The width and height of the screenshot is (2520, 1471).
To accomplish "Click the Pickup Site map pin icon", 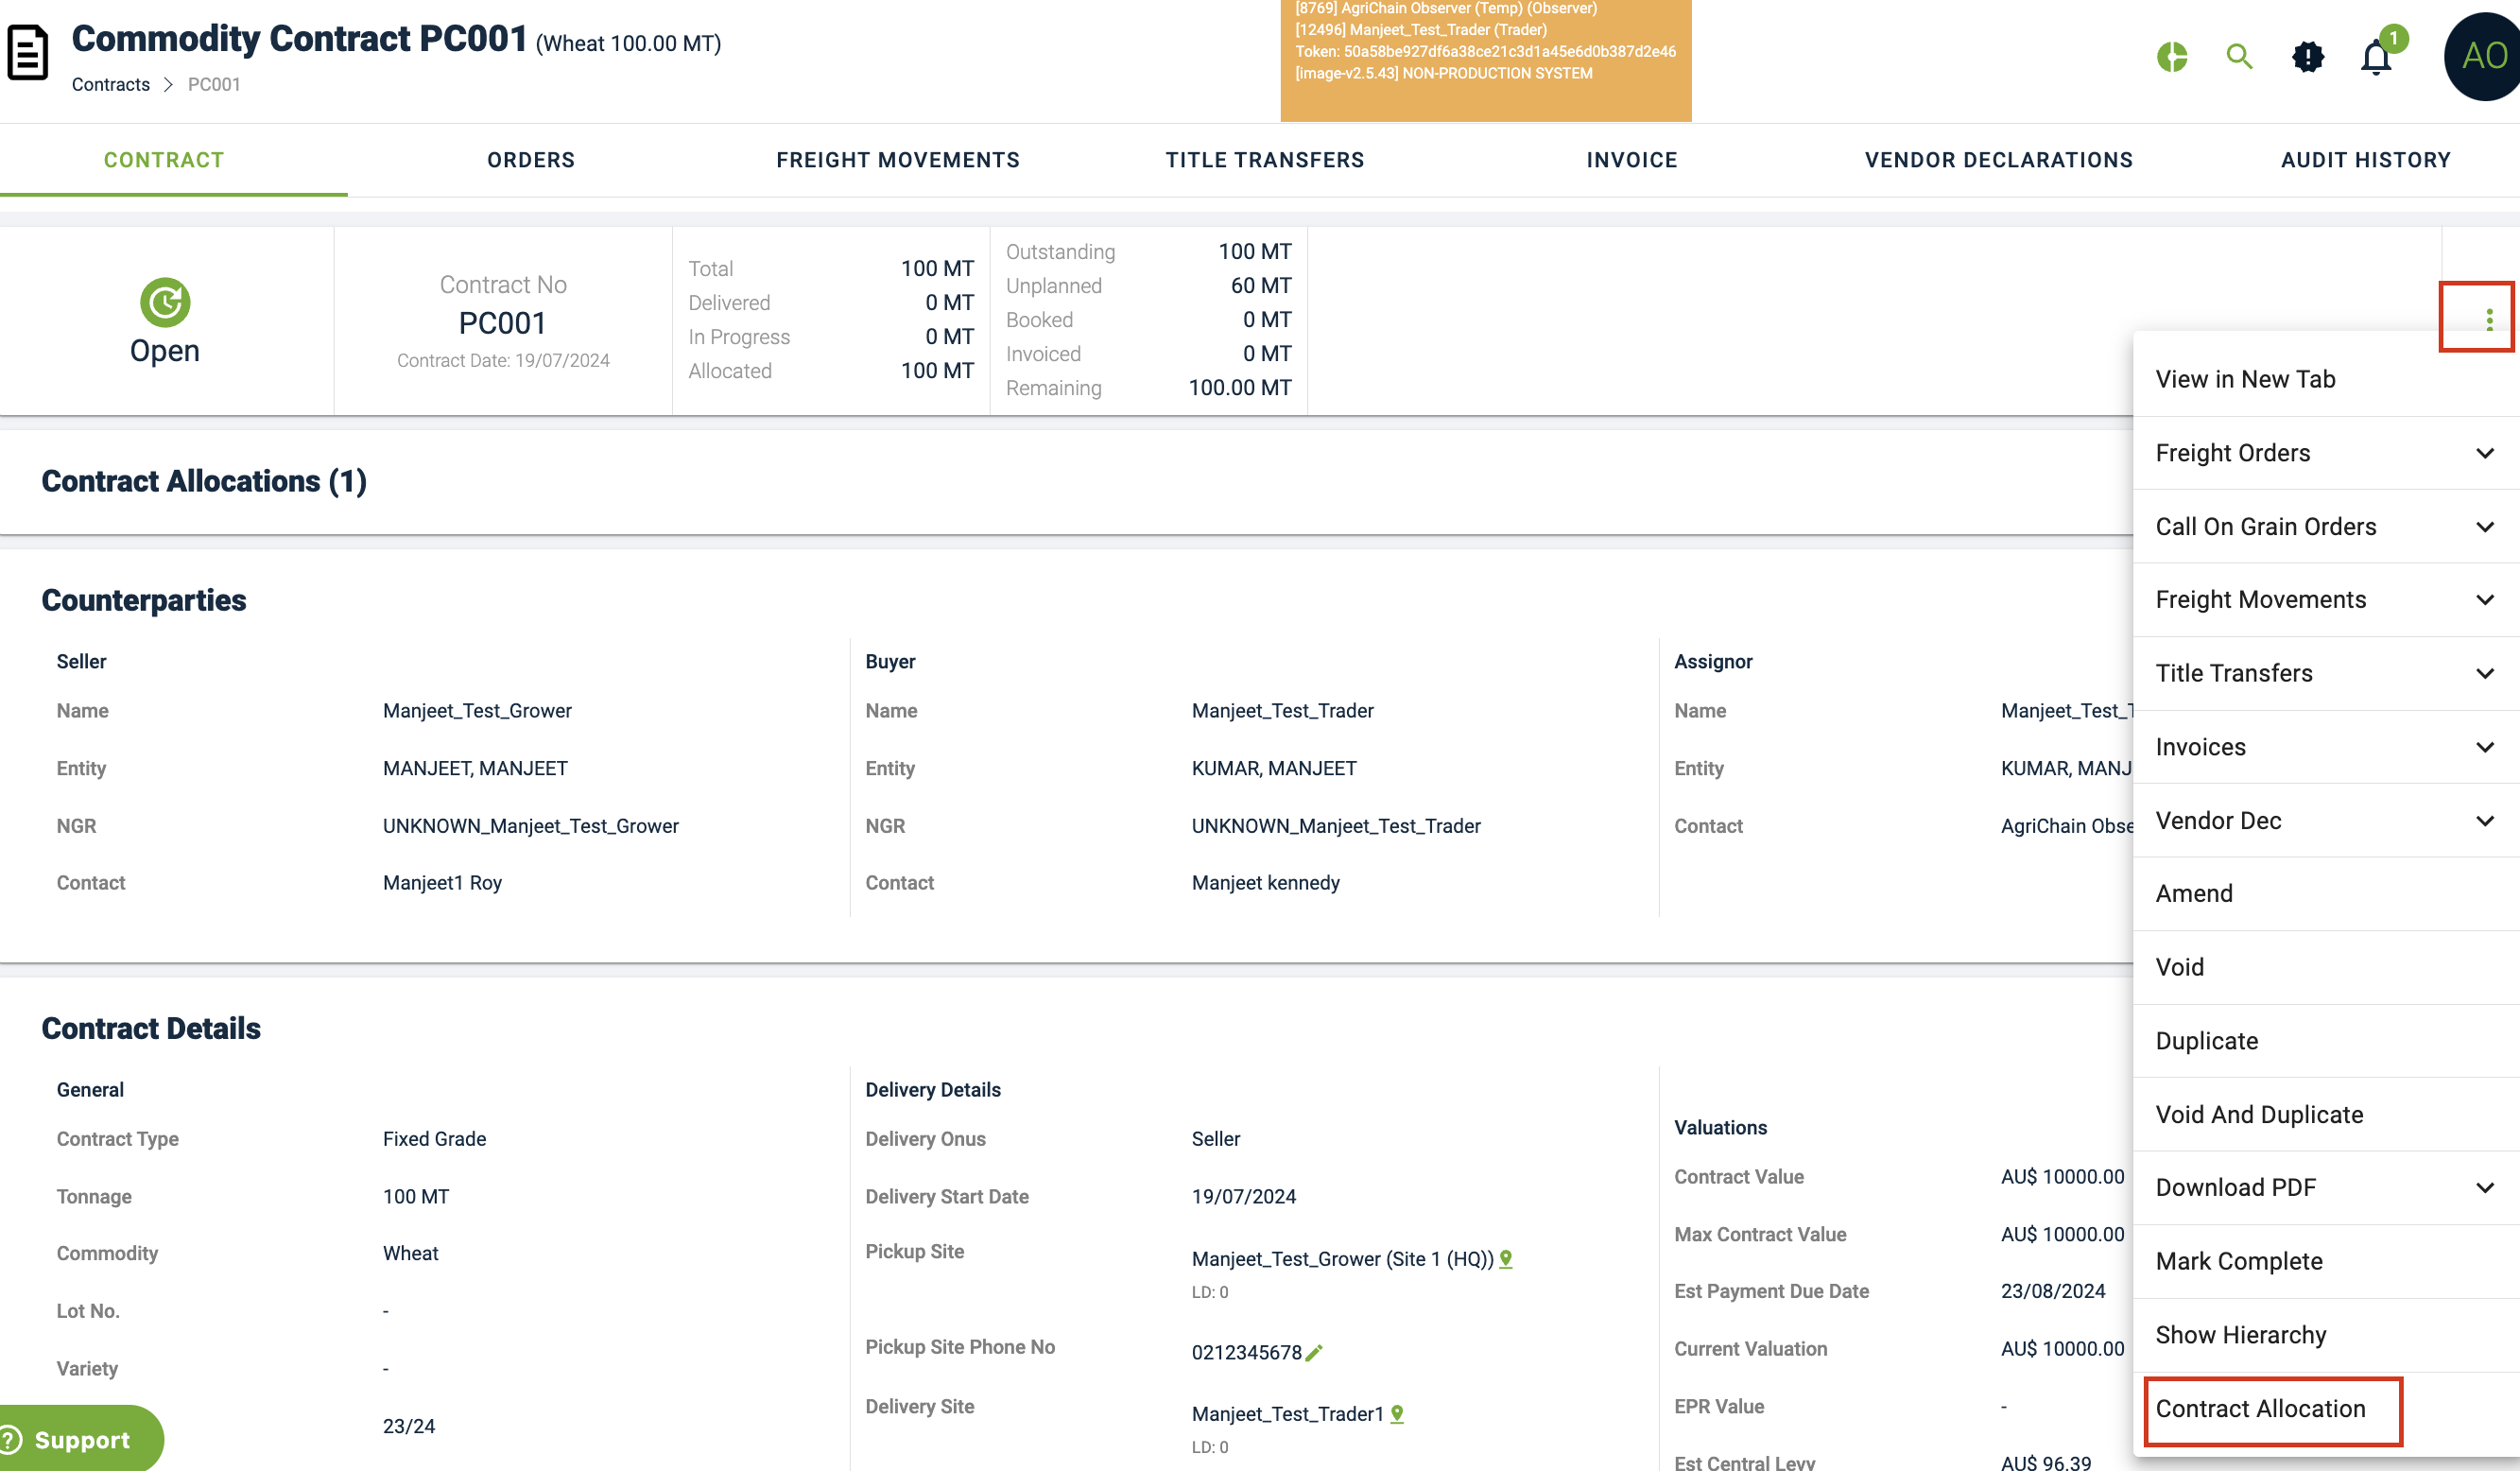I will [1506, 1258].
